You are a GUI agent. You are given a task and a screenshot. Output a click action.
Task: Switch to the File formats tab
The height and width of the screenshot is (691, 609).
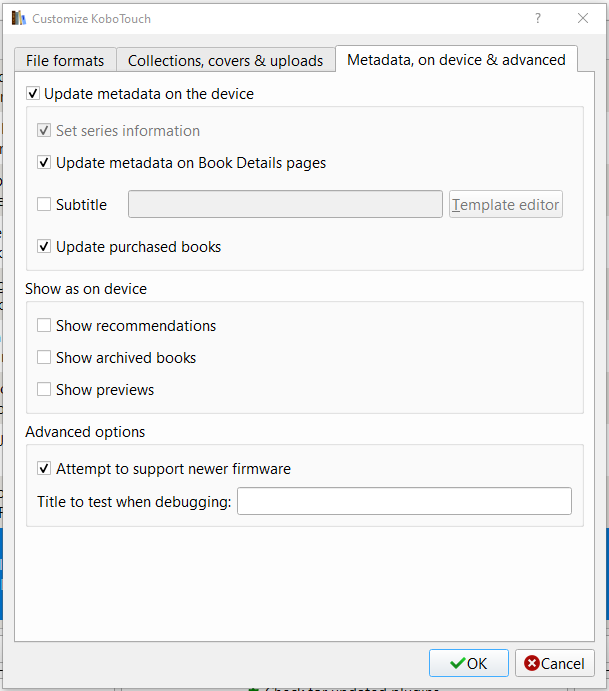(65, 61)
